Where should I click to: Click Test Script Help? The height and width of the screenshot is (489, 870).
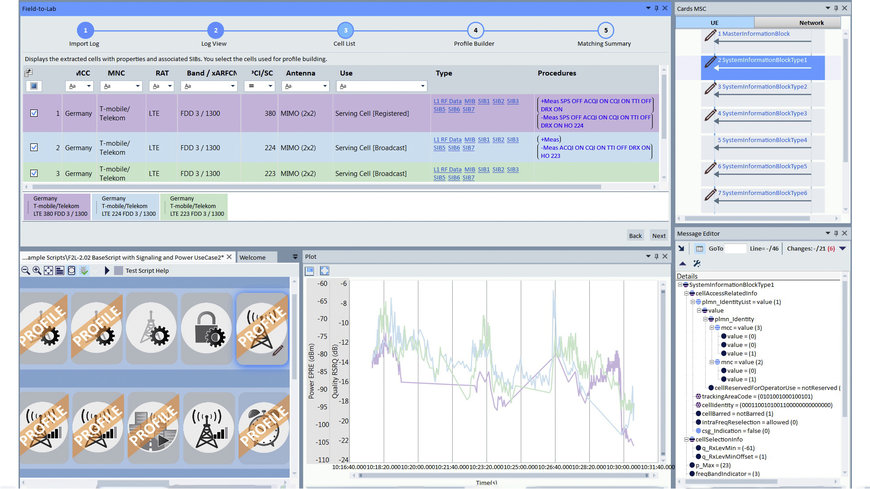coord(147,271)
